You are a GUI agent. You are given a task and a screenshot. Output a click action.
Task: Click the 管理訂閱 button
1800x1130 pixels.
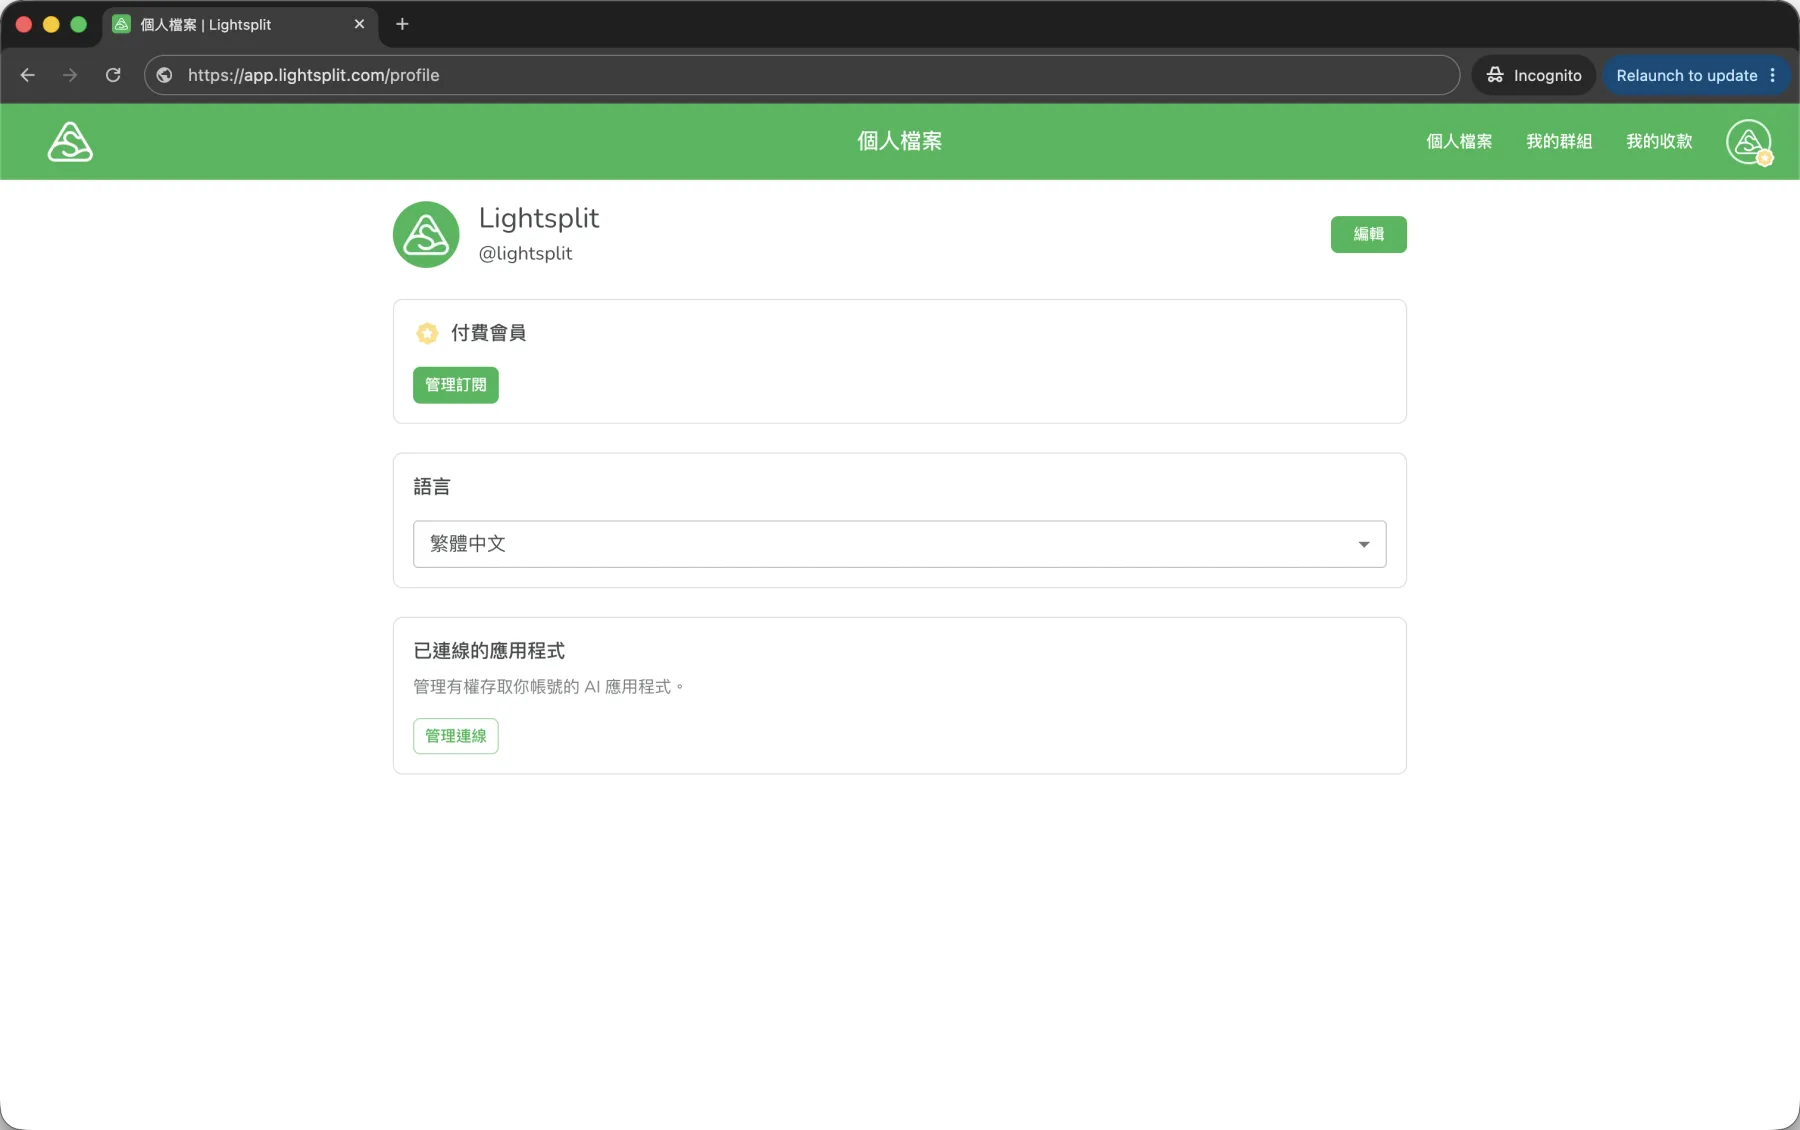click(456, 385)
